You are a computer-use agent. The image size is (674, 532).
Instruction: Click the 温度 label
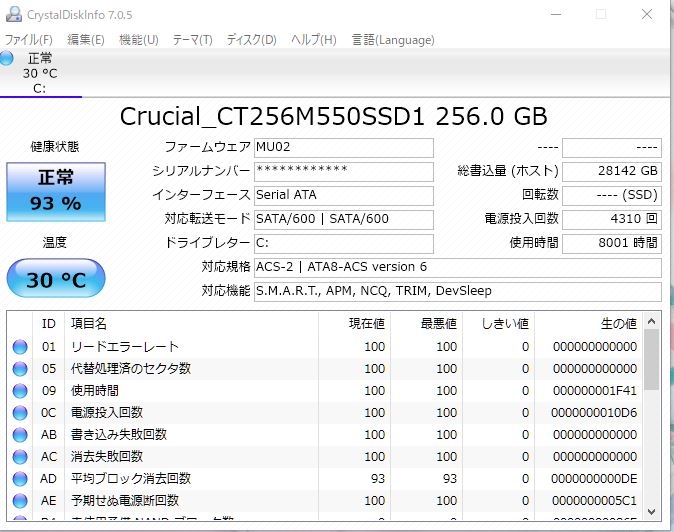point(55,242)
